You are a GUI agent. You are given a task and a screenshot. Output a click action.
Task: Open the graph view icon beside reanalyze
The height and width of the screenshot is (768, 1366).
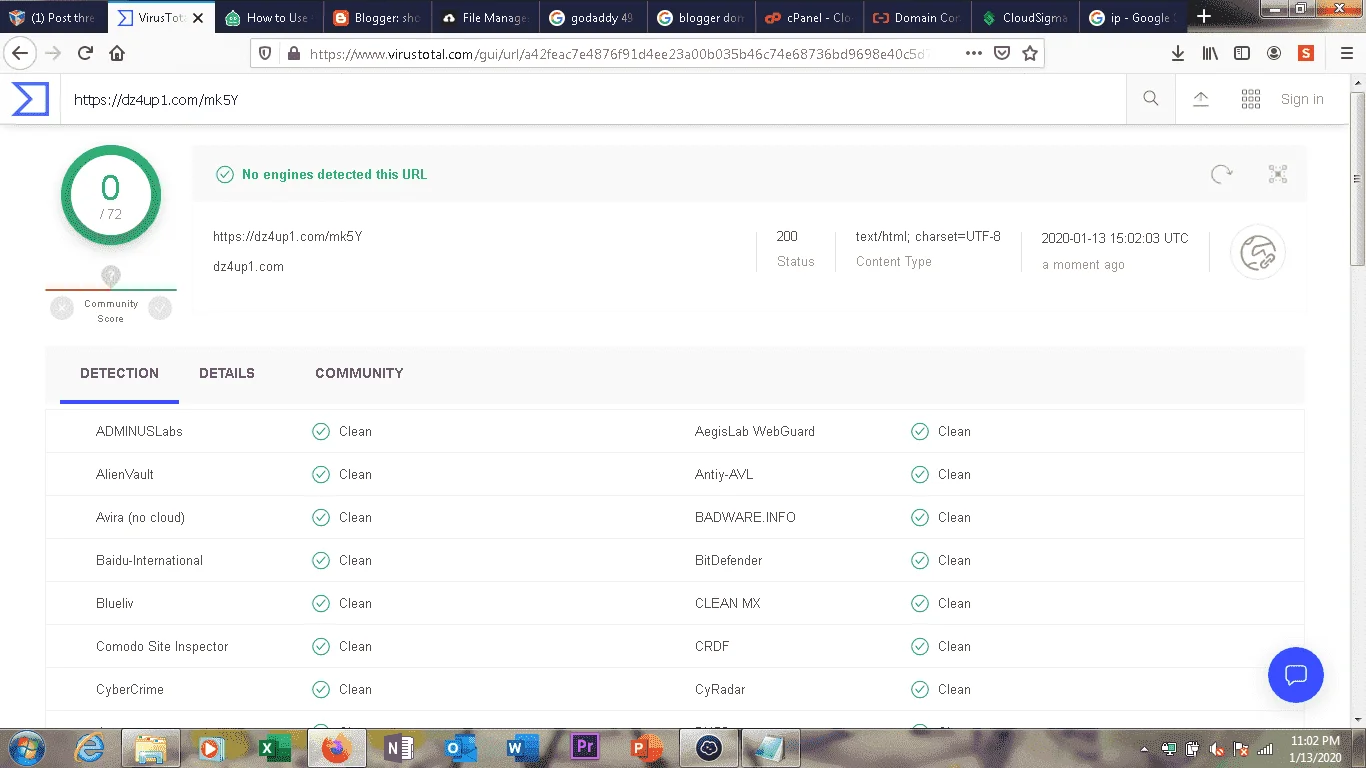pos(1278,174)
